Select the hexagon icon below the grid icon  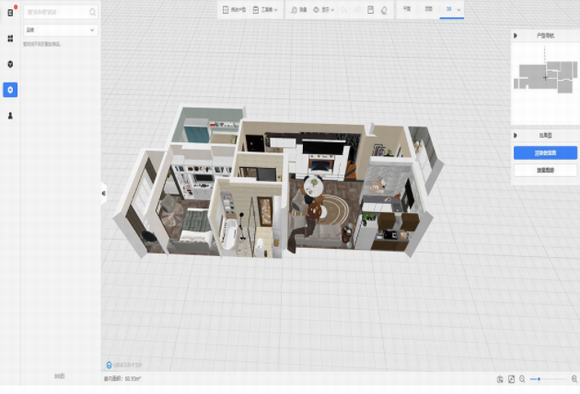point(10,64)
